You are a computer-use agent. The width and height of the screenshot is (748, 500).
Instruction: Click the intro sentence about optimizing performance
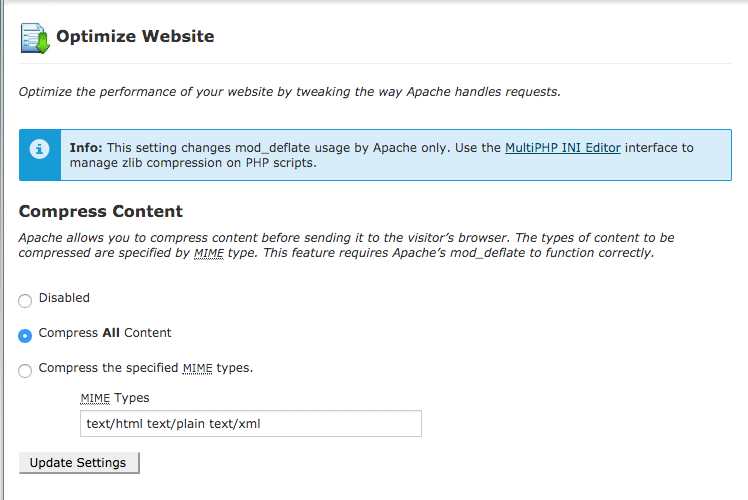point(290,92)
